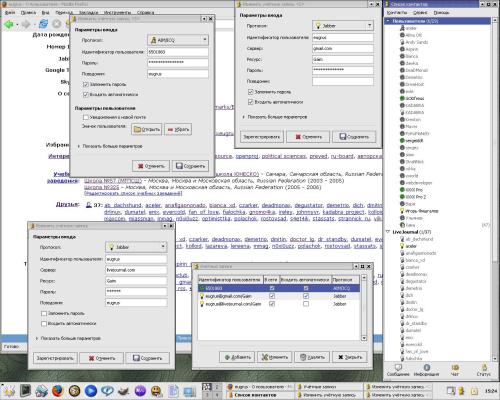Screen dimensions: 500x400
Task: Enable auto-login checkbox for the livejournal.com account row
Action: click(x=306, y=304)
